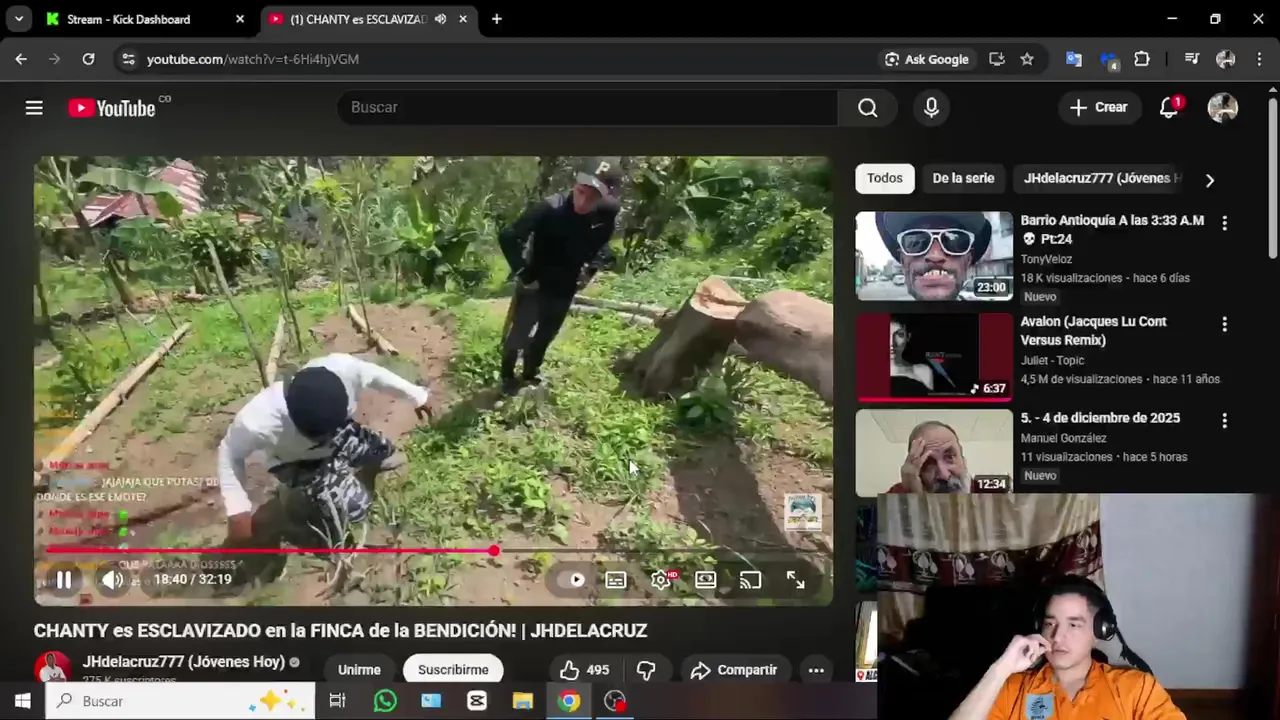Open the tab search dropdown arrow
This screenshot has width=1280, height=720.
coord(19,19)
